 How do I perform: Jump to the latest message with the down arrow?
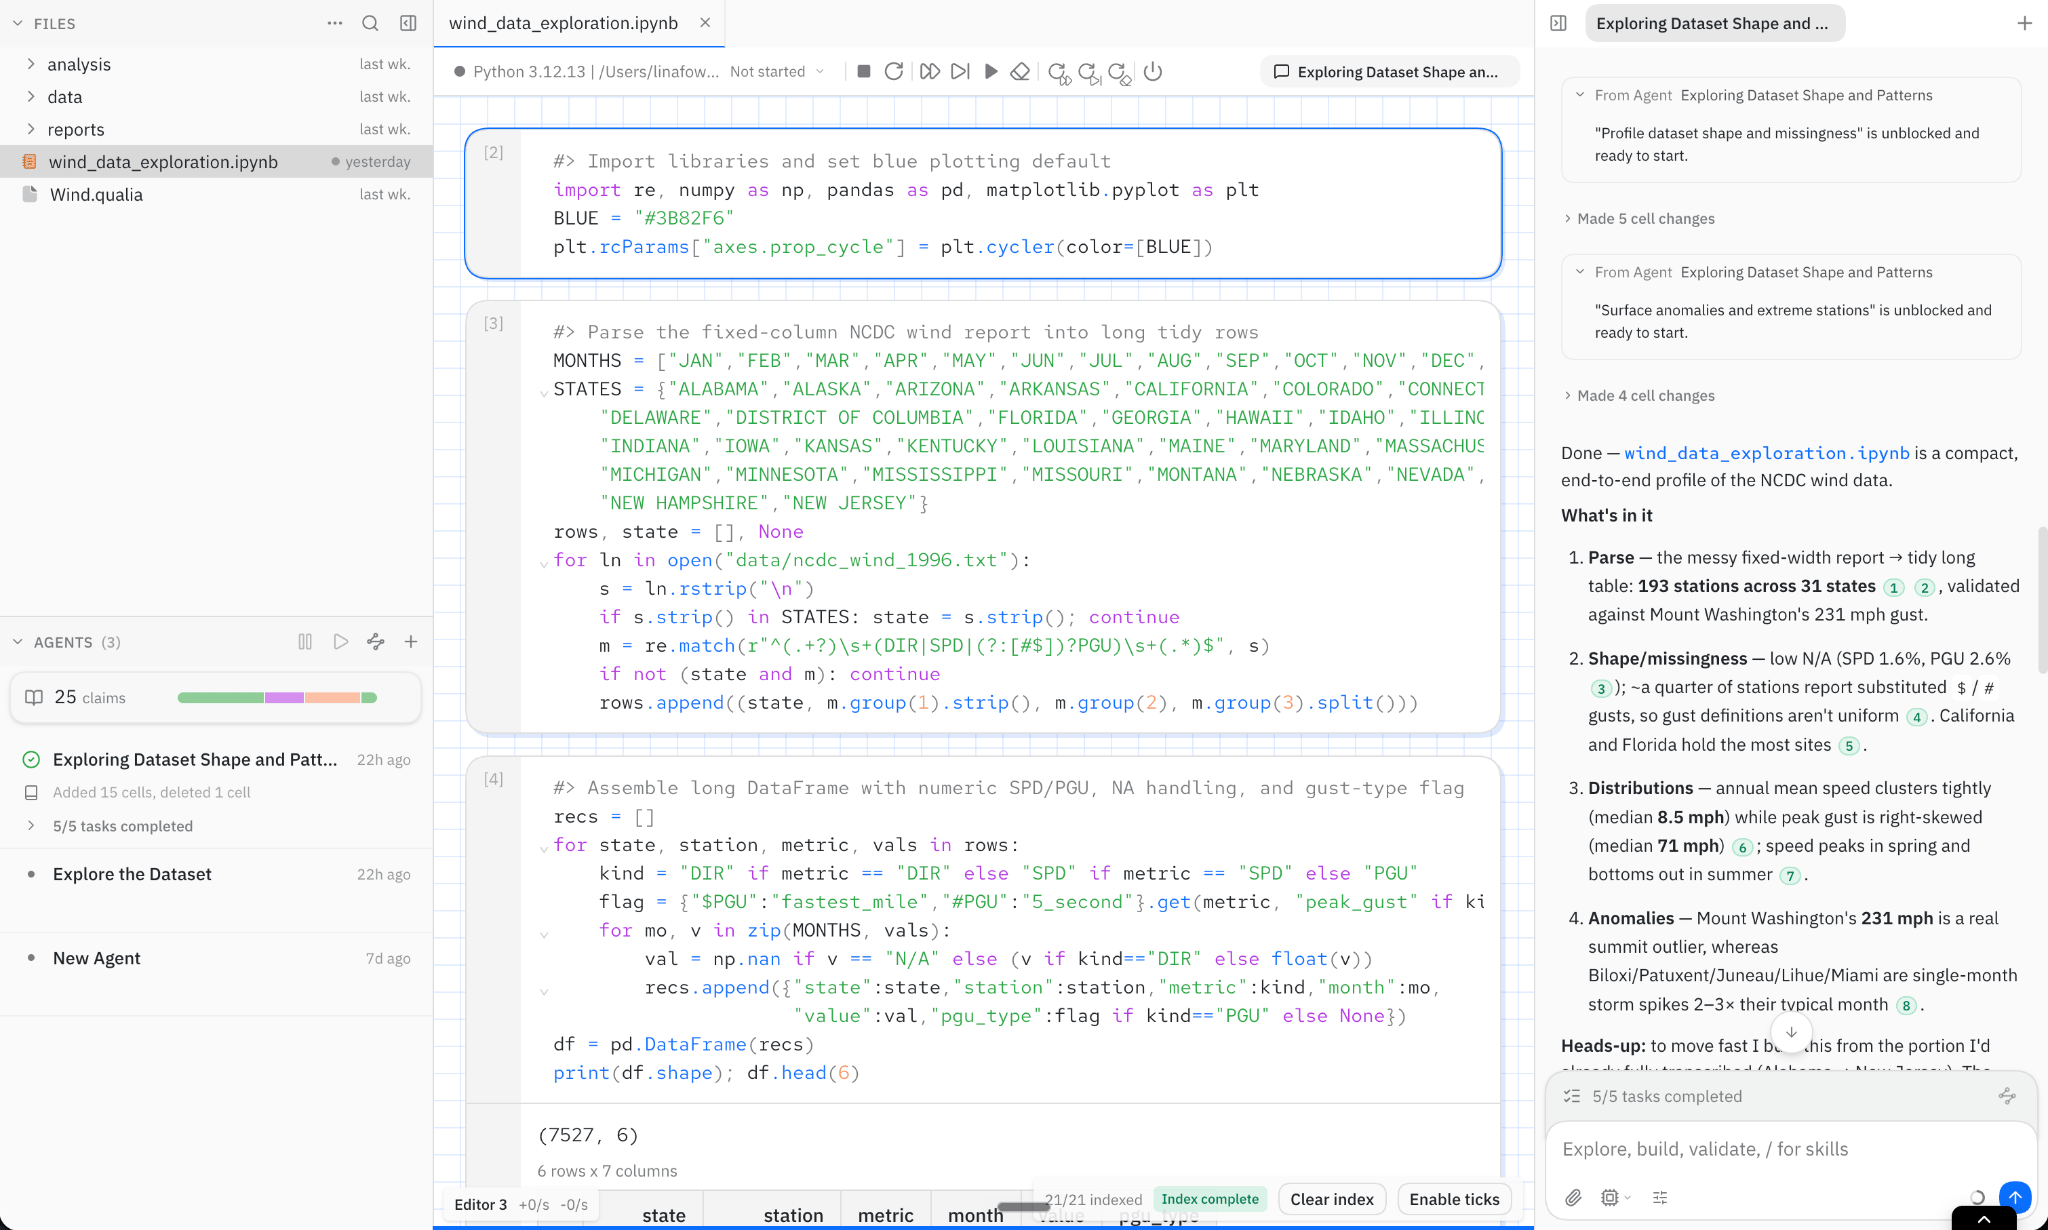[x=1791, y=1032]
